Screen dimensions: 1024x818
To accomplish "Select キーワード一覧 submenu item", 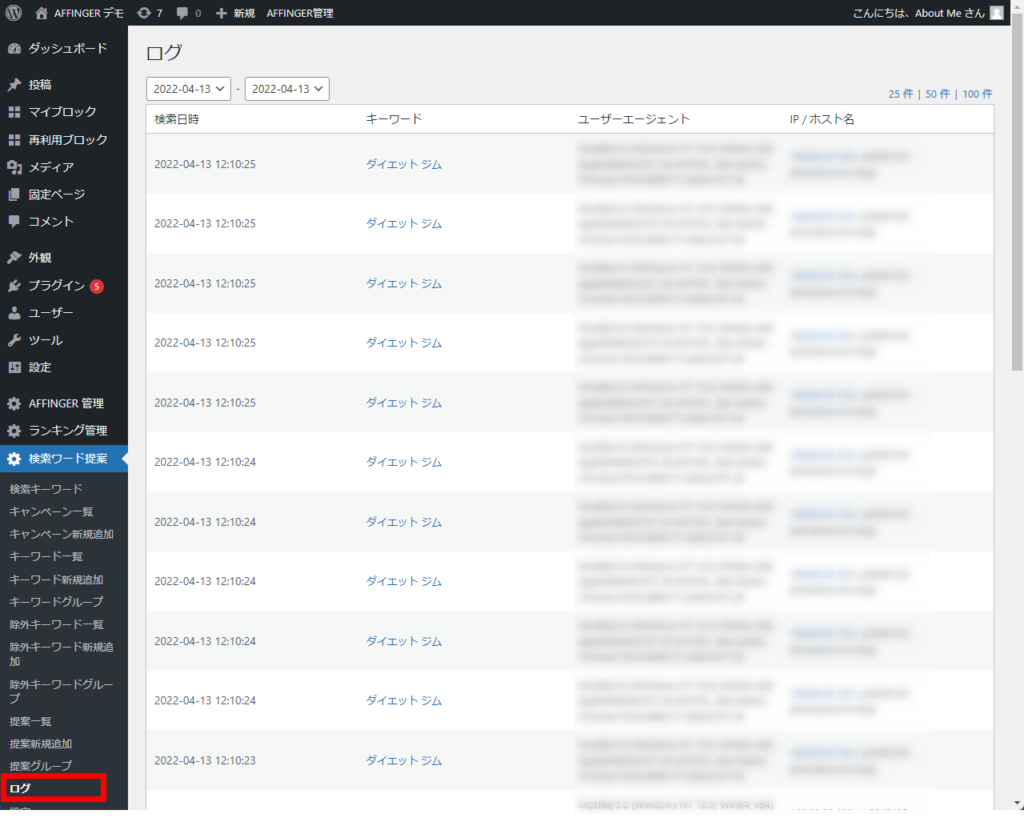I will 46,556.
